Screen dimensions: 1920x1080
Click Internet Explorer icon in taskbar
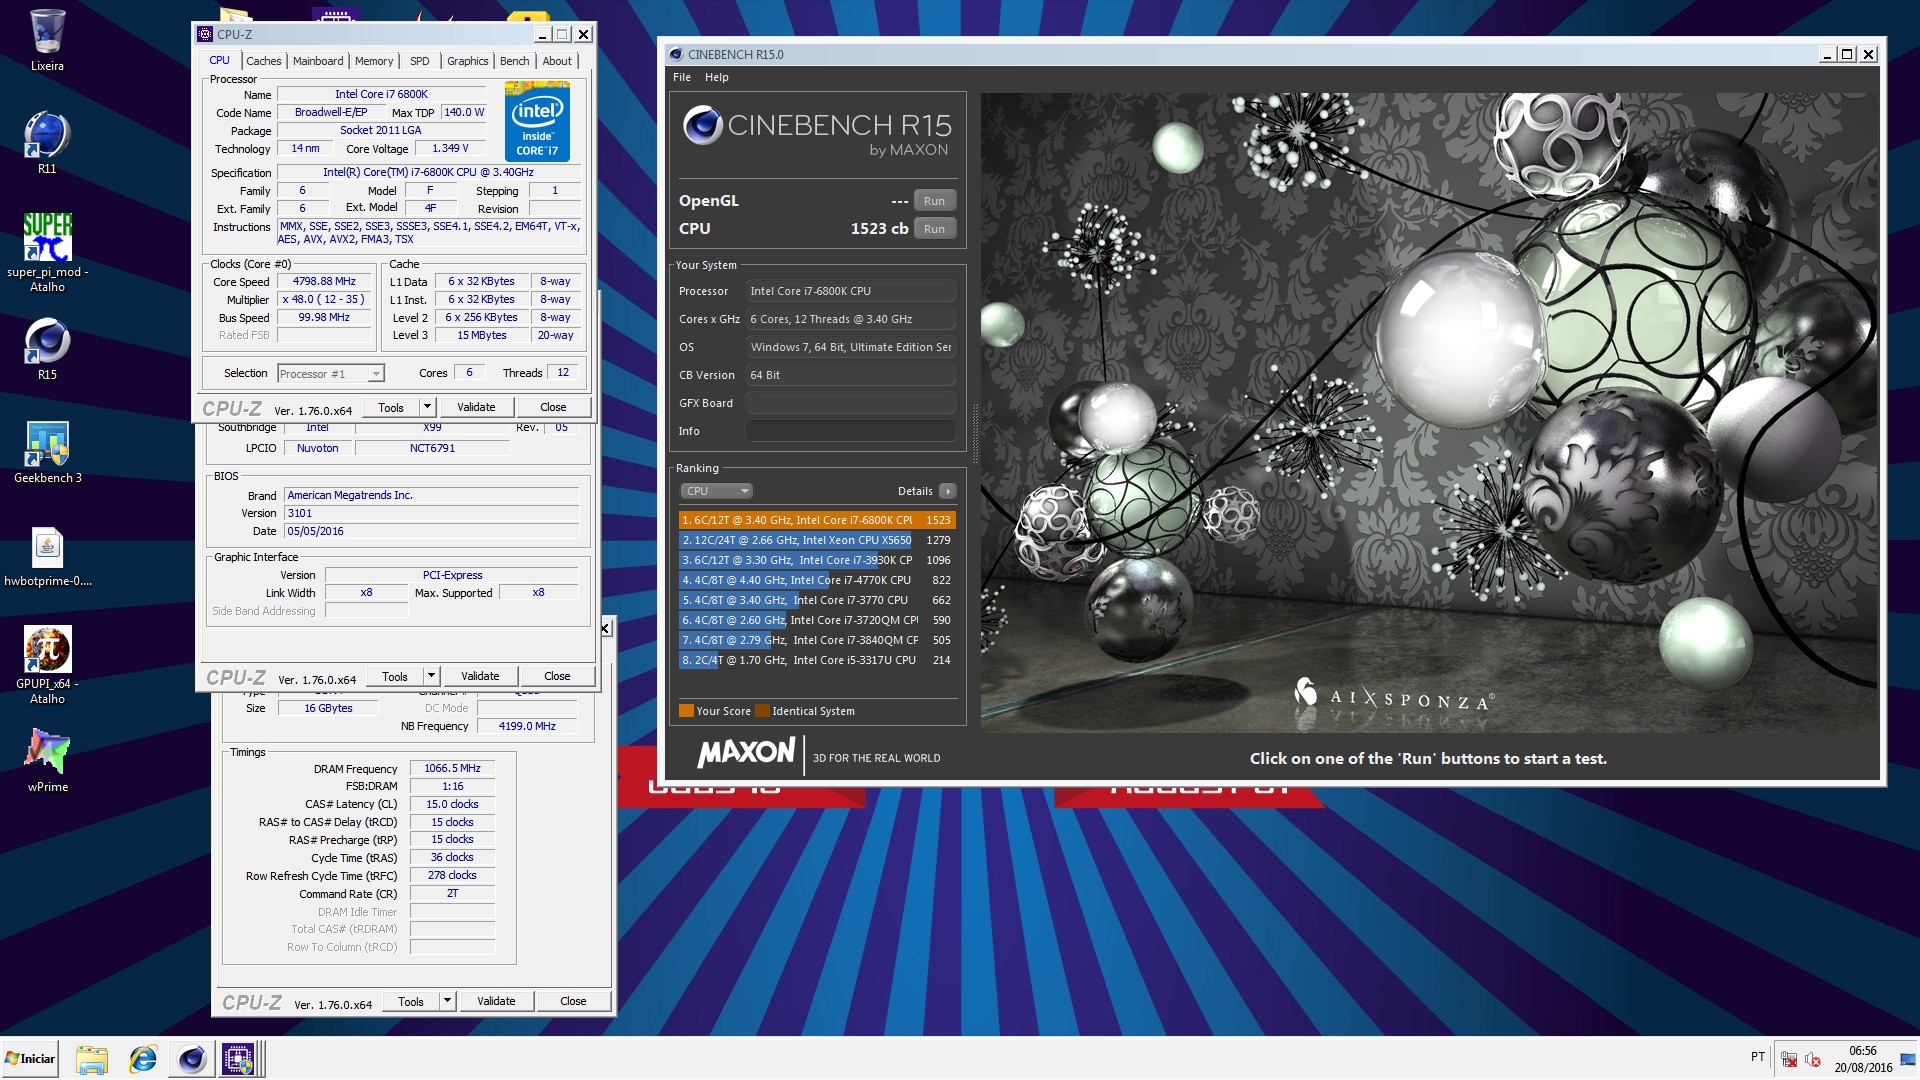[143, 1059]
